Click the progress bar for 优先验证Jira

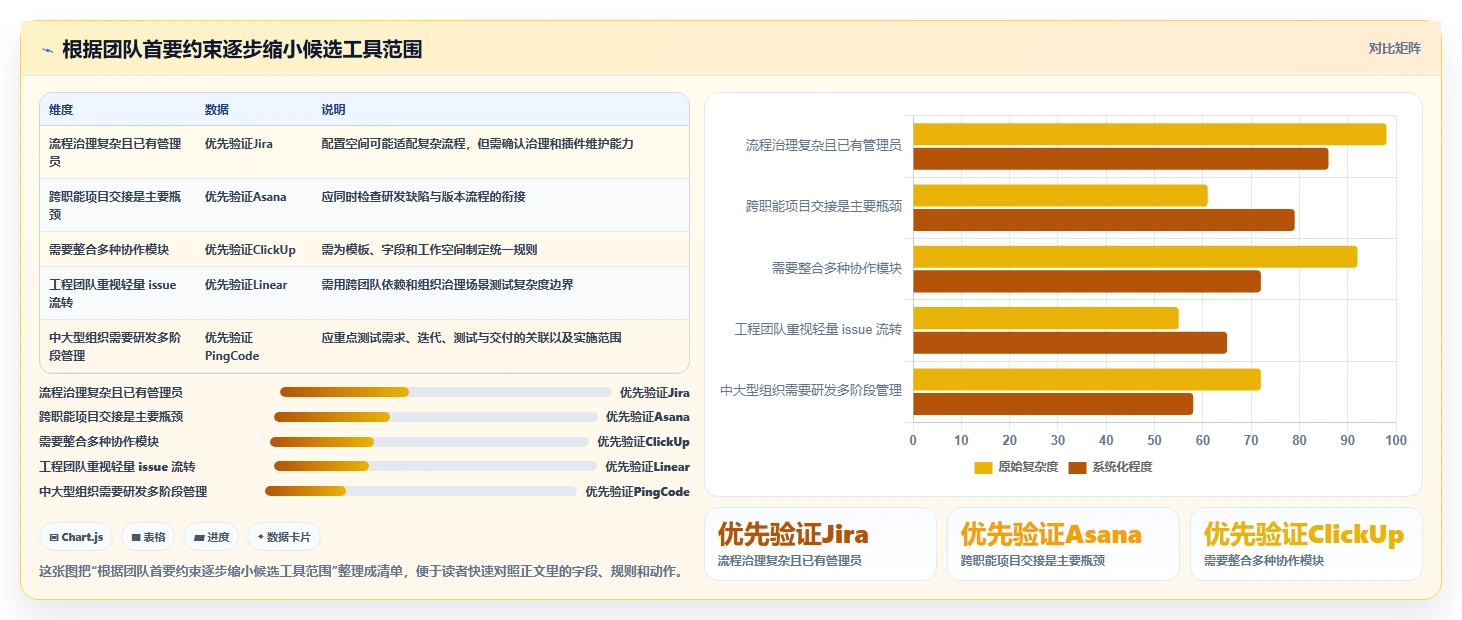(x=445, y=392)
